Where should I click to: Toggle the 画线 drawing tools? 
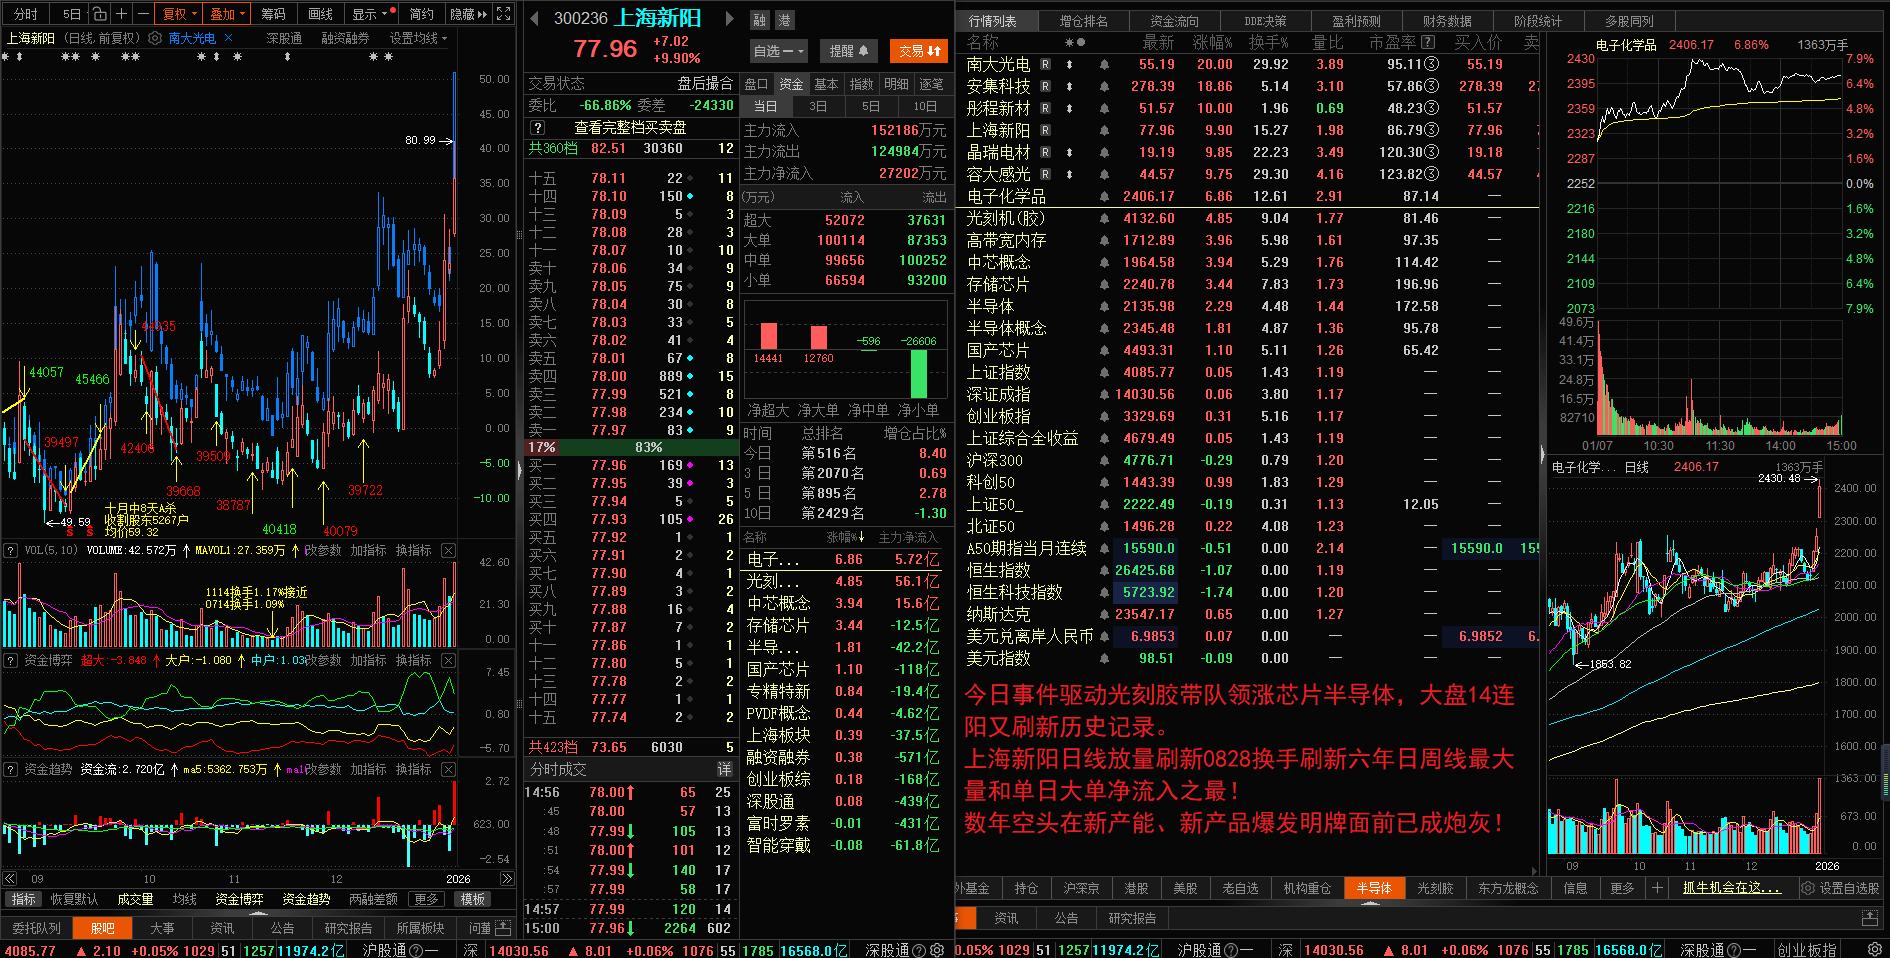click(320, 14)
